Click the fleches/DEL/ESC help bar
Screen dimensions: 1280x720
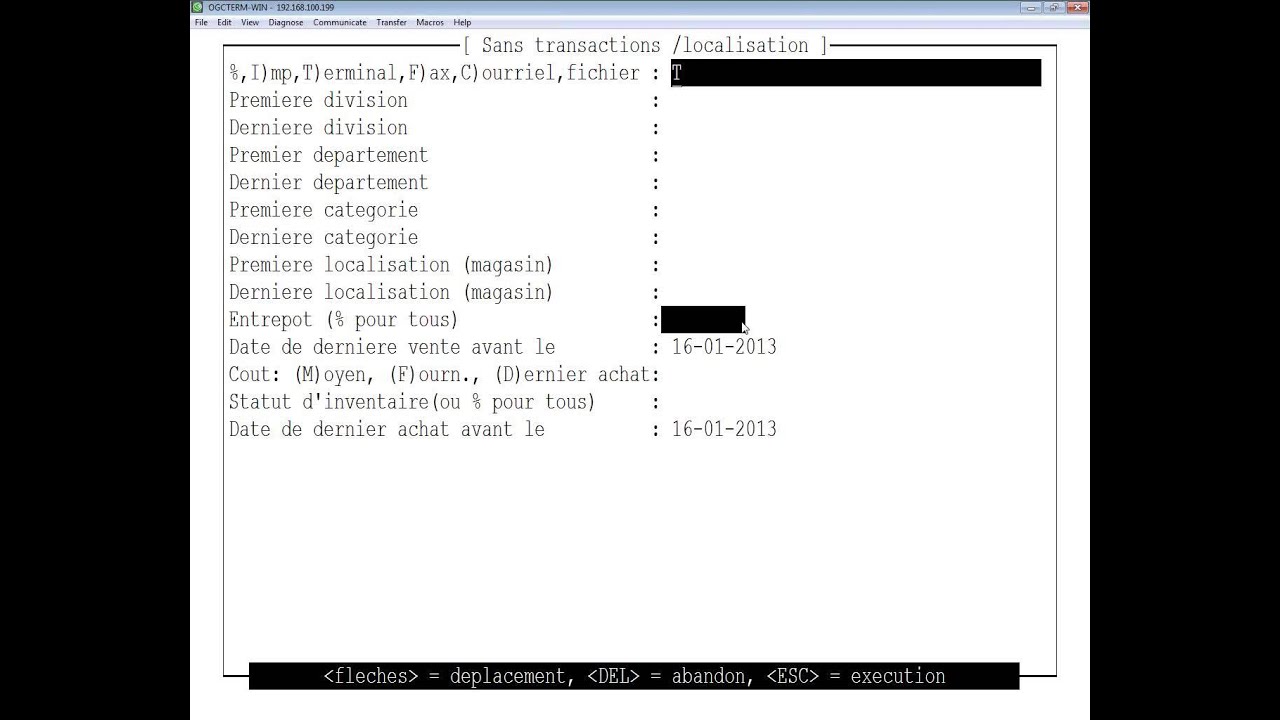coord(634,676)
